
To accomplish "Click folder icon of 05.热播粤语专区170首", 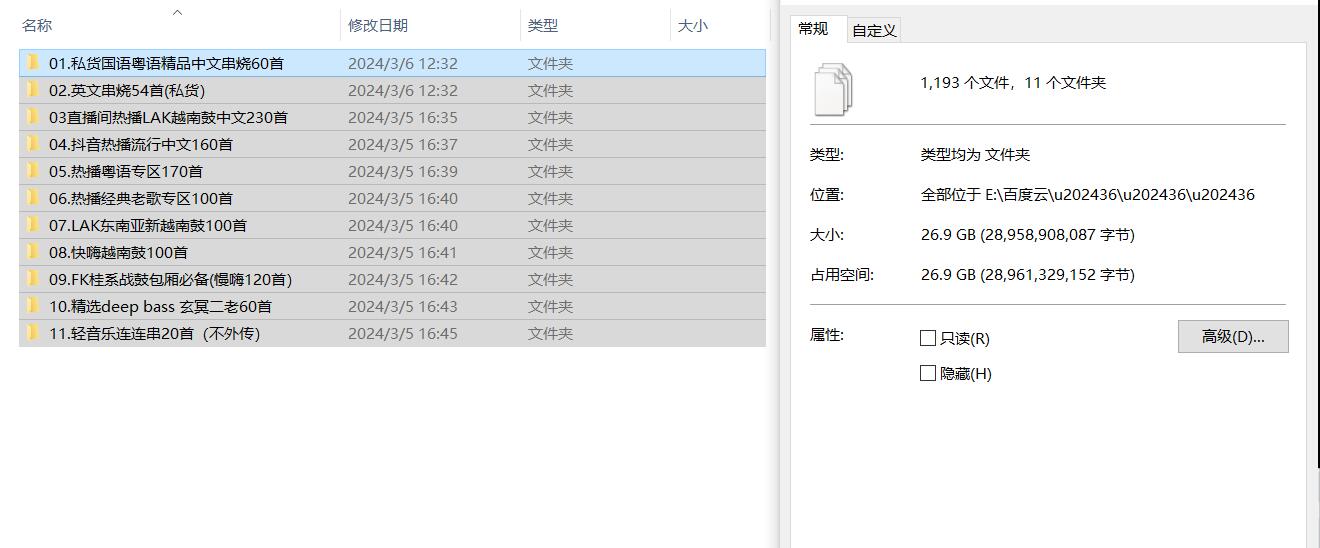I will point(33,171).
